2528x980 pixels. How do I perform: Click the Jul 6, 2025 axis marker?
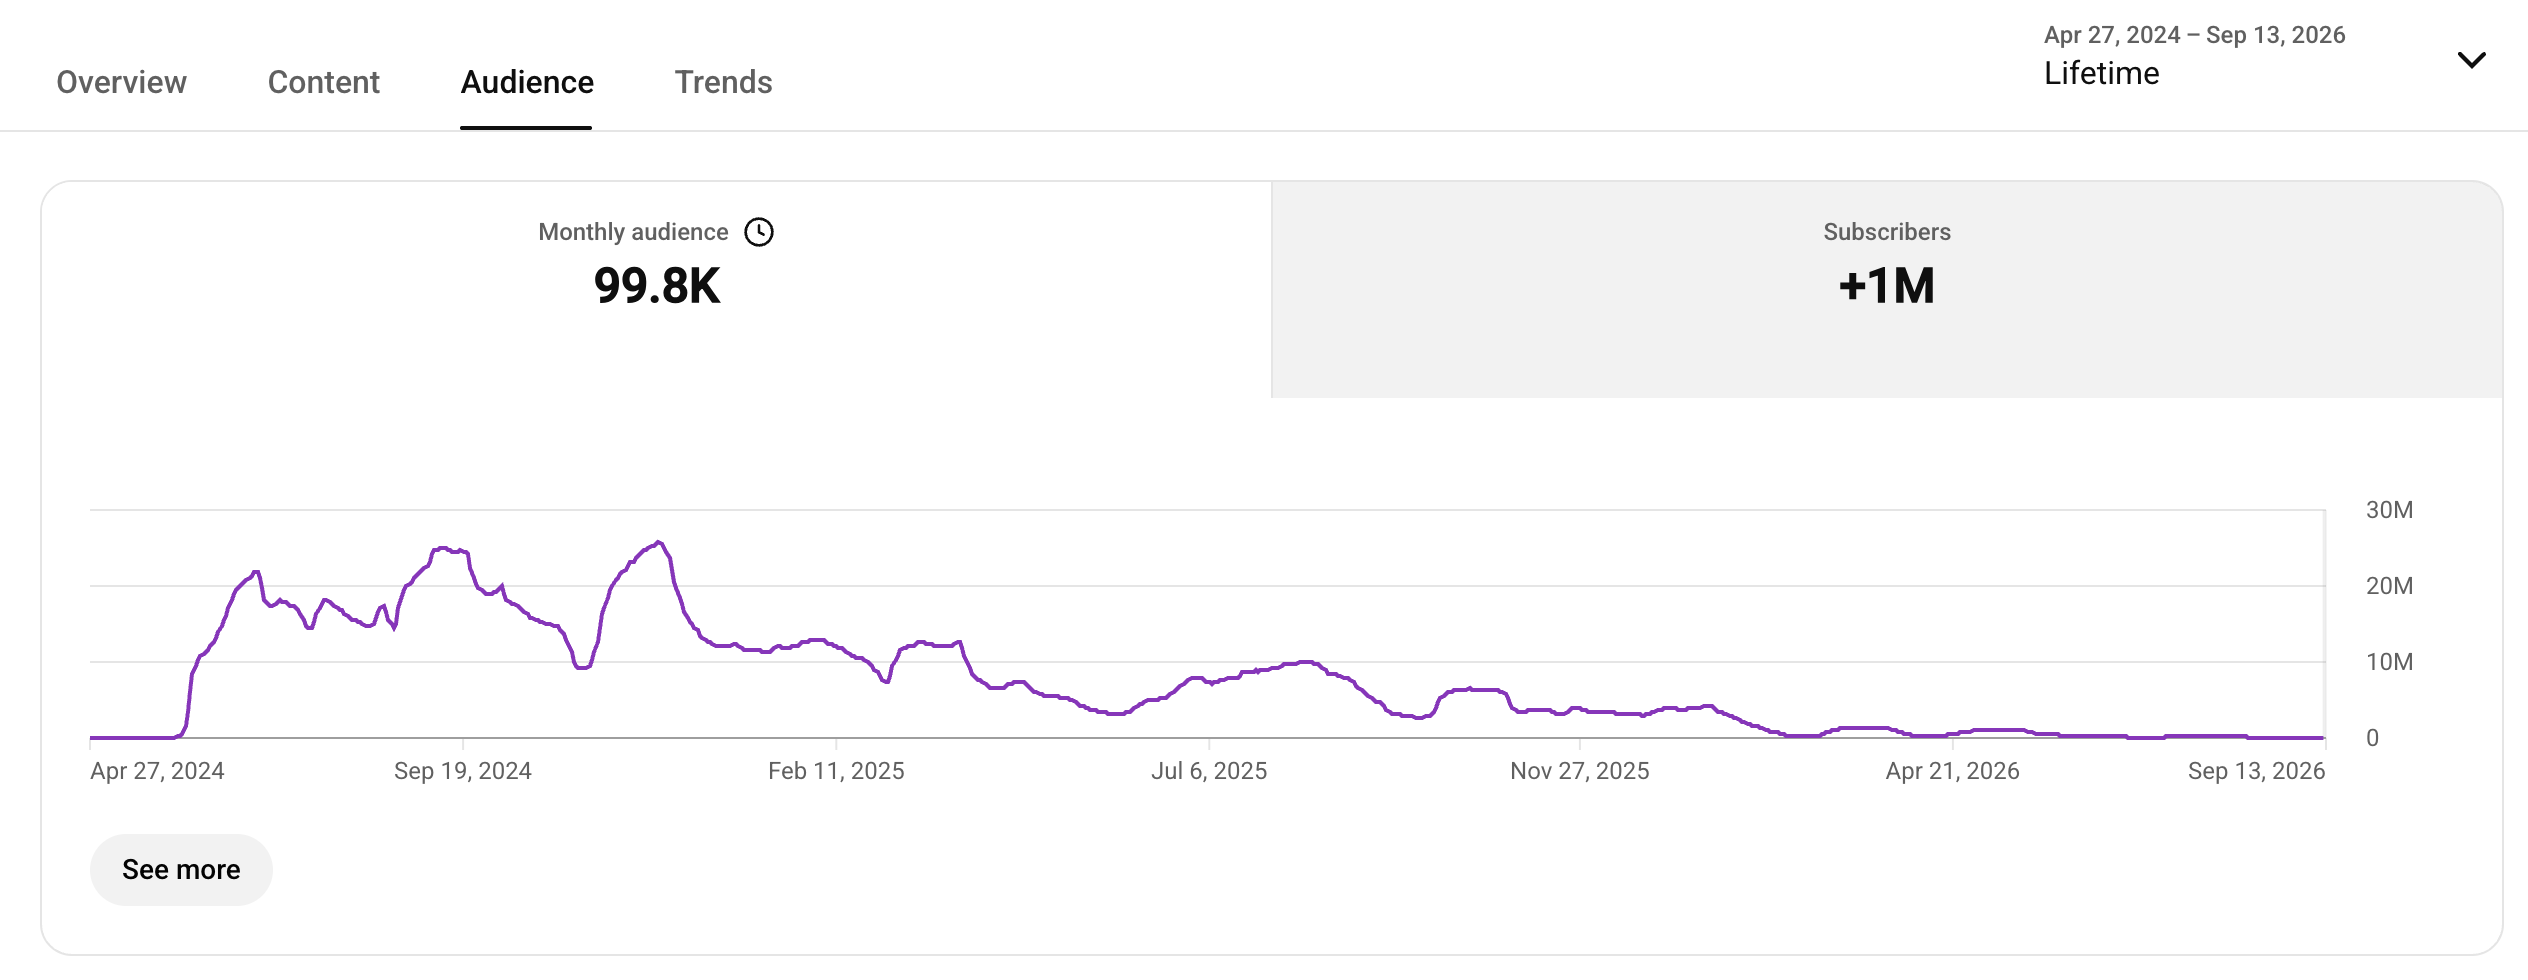[x=1209, y=771]
